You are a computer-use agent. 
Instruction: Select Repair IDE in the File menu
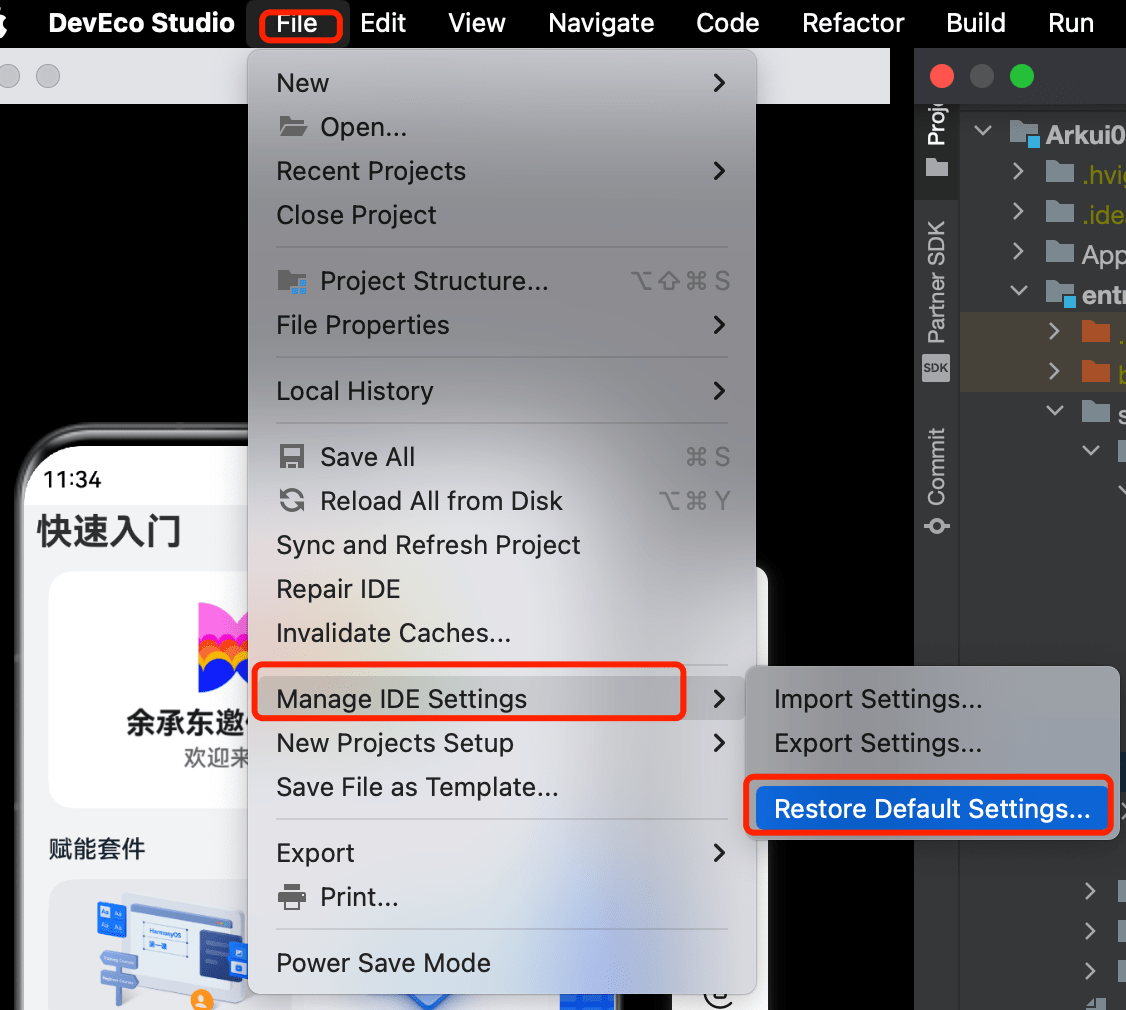(x=501, y=589)
